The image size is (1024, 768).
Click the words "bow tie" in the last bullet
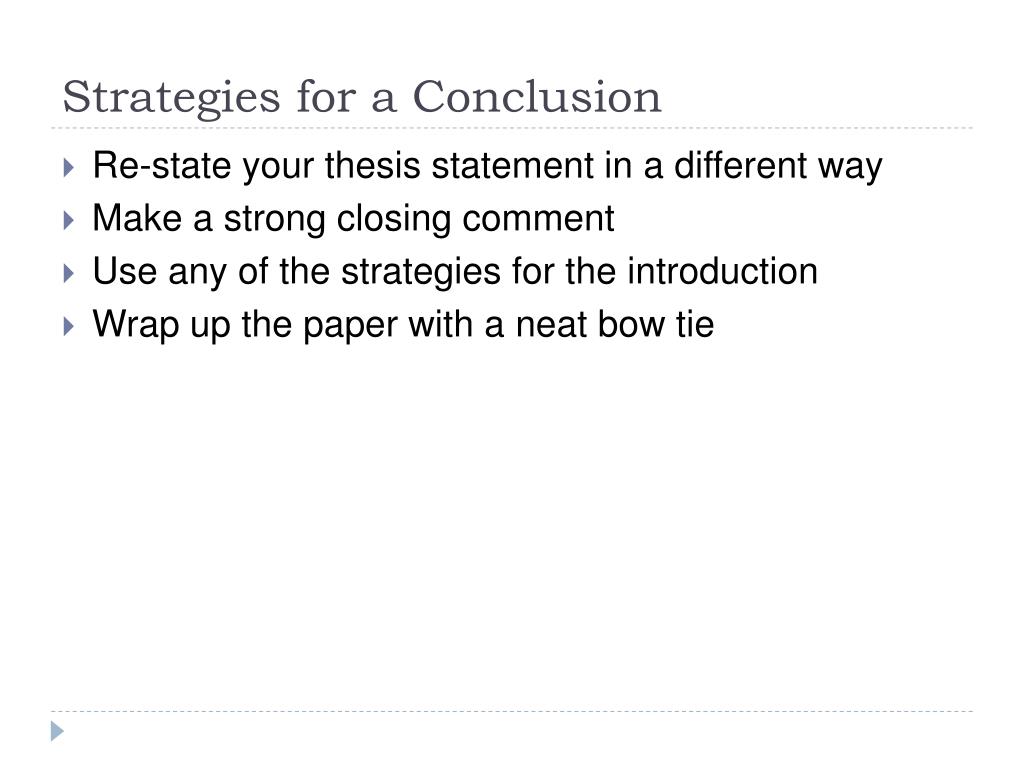click(656, 324)
